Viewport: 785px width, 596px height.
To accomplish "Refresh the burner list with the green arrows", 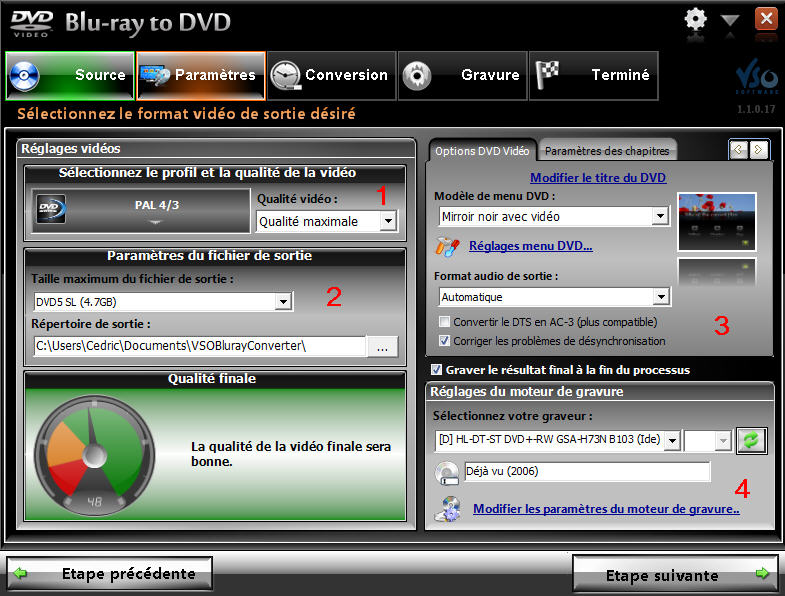I will coord(751,441).
